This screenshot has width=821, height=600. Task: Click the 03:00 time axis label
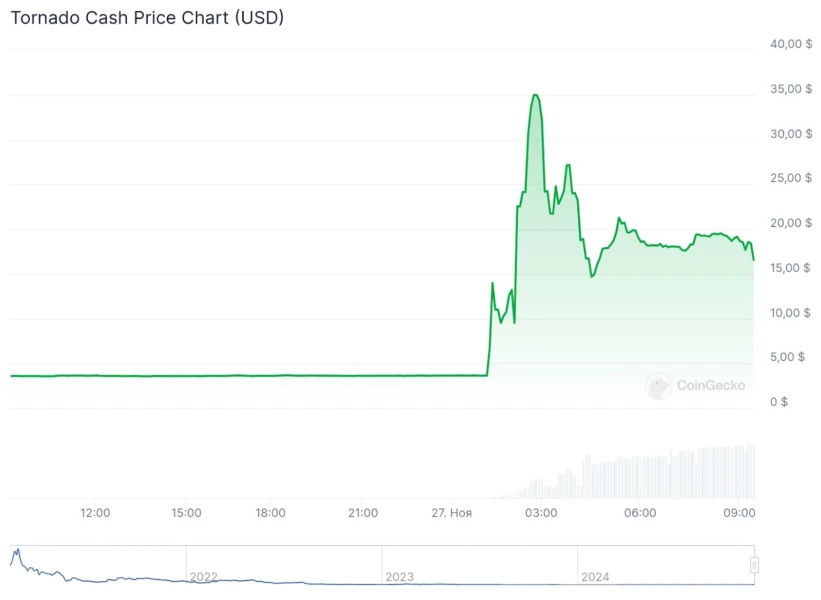tap(542, 513)
